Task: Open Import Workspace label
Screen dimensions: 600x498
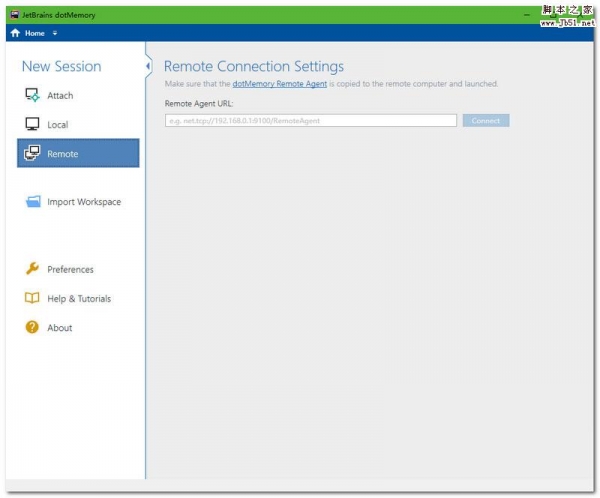Action: tap(84, 202)
